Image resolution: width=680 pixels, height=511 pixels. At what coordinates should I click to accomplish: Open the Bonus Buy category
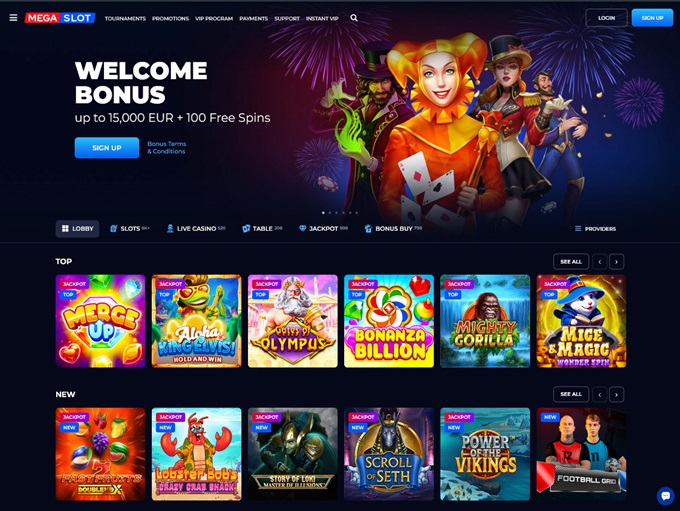[x=393, y=229]
